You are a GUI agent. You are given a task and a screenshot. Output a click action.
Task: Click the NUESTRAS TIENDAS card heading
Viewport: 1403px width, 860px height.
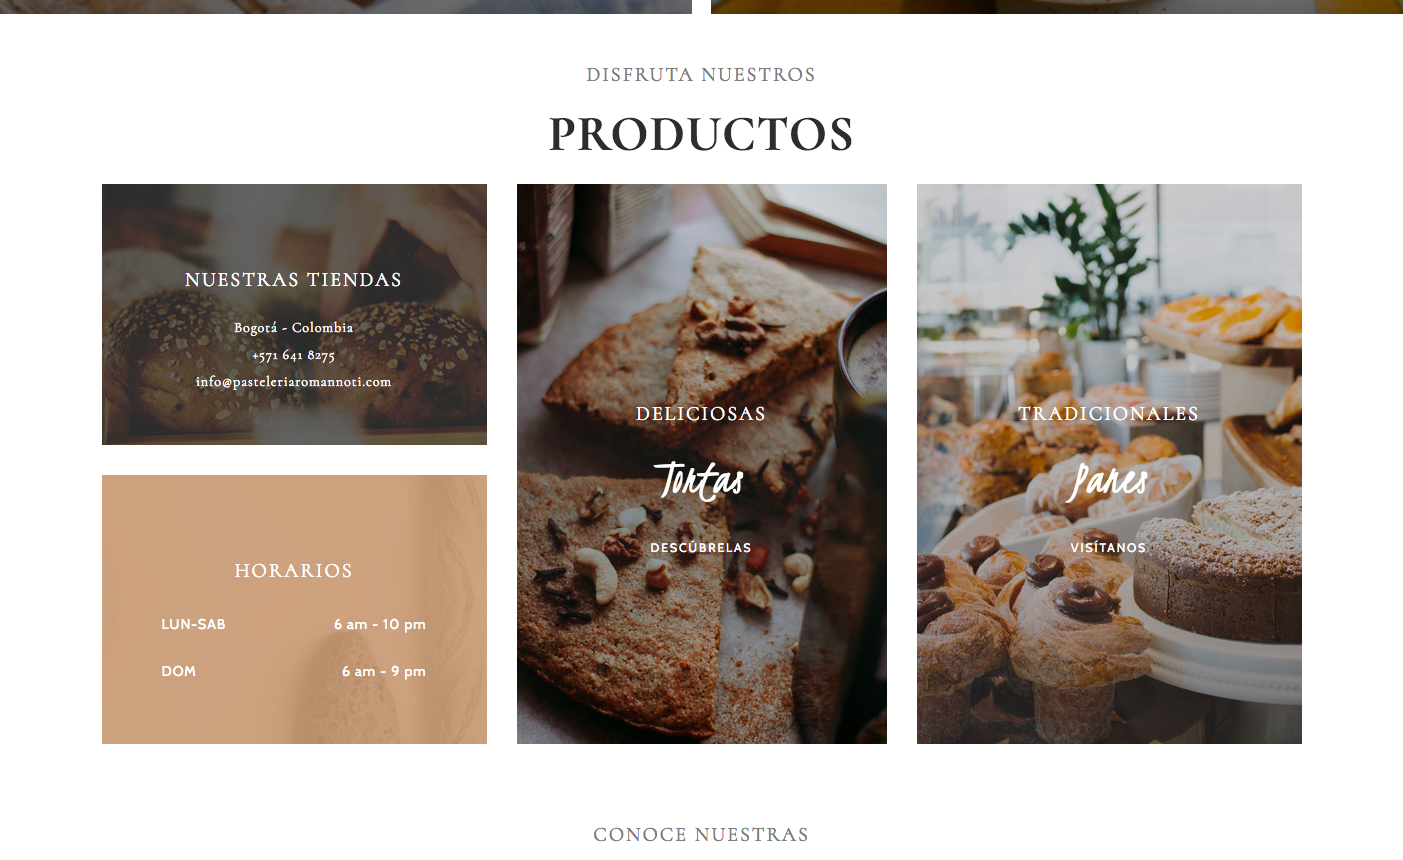[294, 280]
